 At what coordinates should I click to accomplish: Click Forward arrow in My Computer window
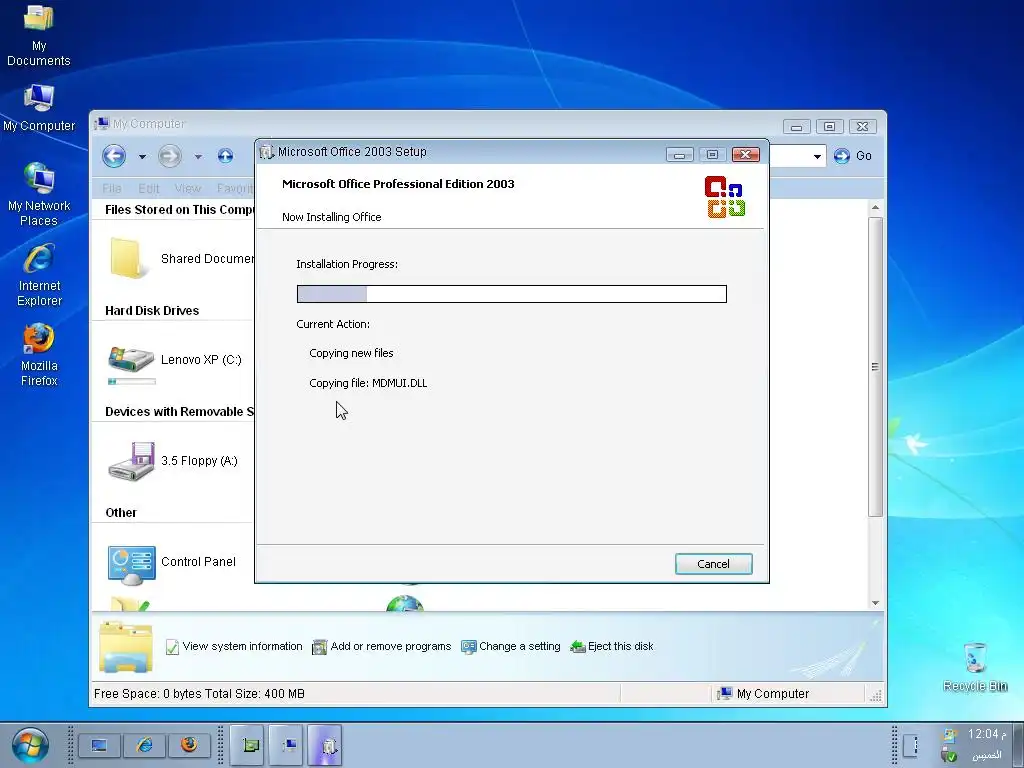click(x=170, y=156)
